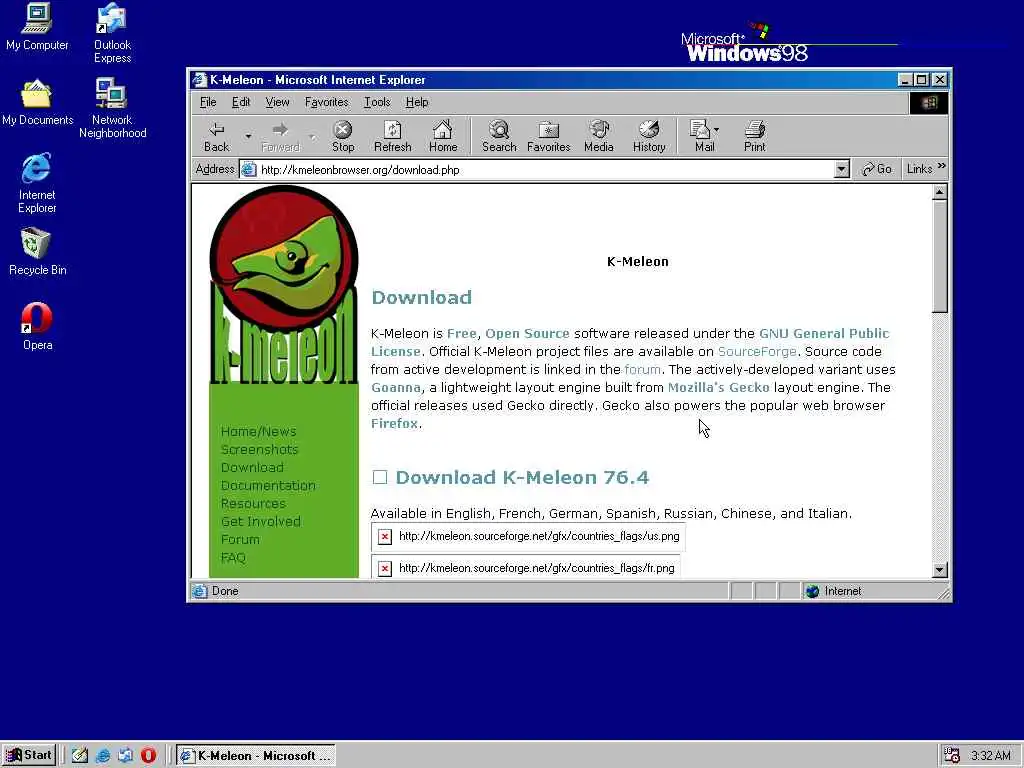Open FAQ sidebar link

click(233, 558)
